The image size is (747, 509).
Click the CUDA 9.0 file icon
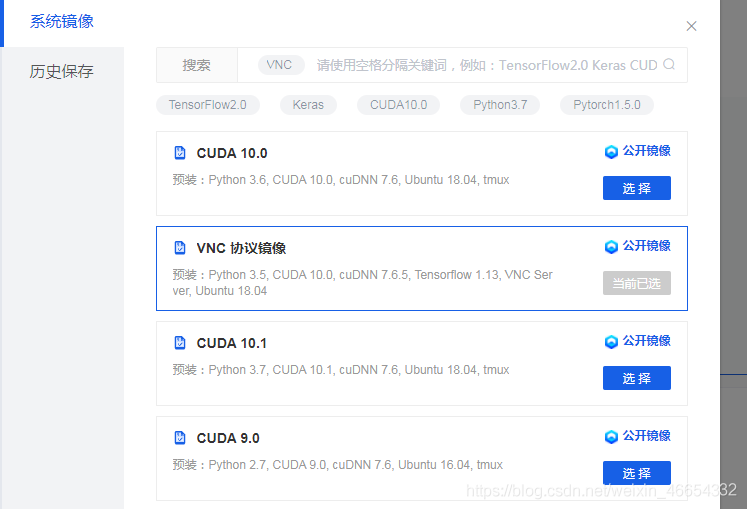pyautogui.click(x=180, y=437)
